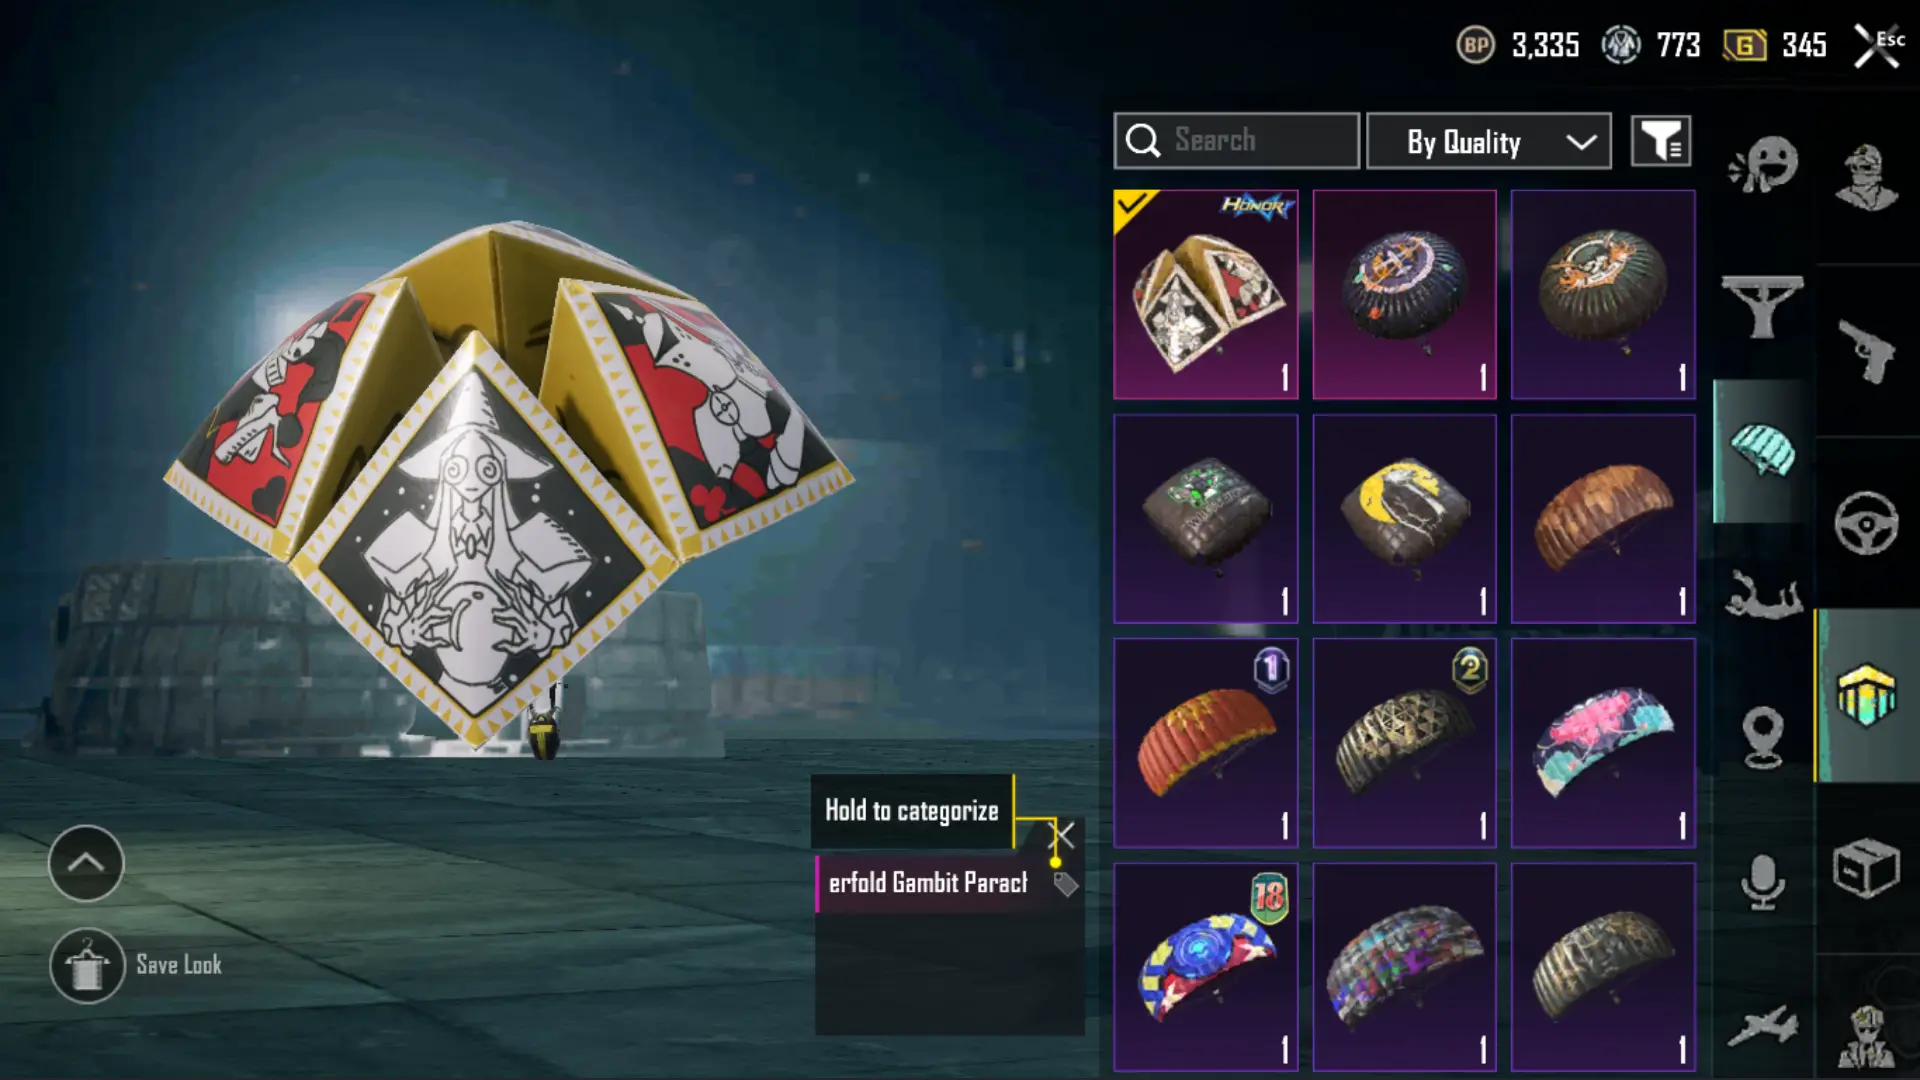1920x1080 pixels.
Task: Open the vehicle steering wheel category
Action: pyautogui.click(x=1866, y=523)
